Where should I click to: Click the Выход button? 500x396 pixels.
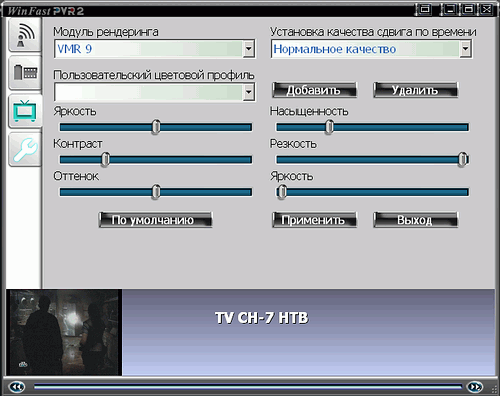coord(415,220)
